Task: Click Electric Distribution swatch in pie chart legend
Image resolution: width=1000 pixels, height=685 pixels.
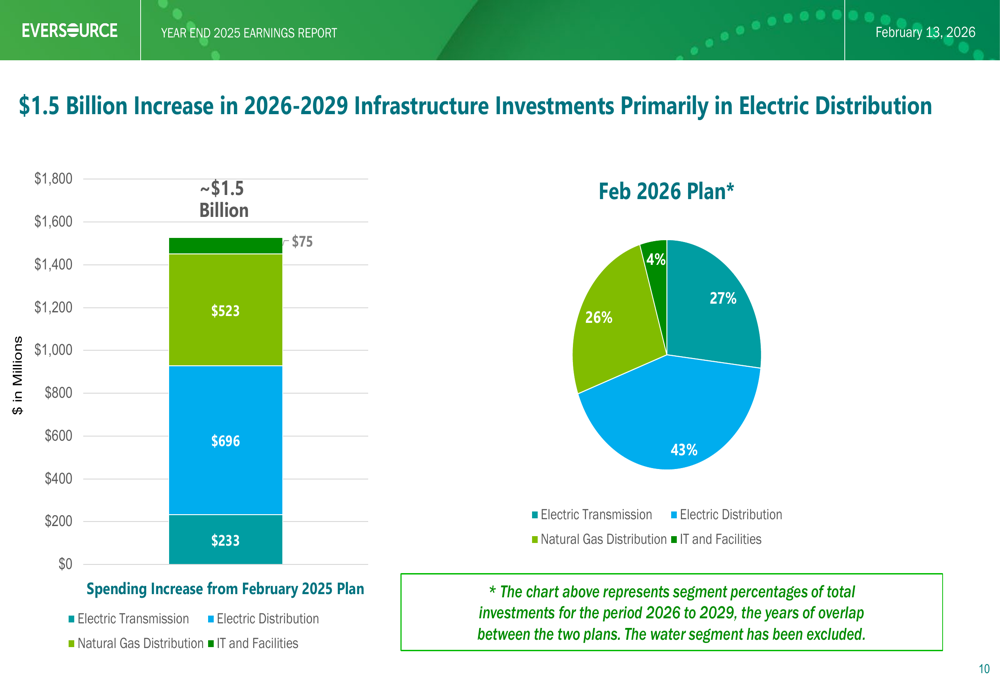Action: [x=674, y=515]
